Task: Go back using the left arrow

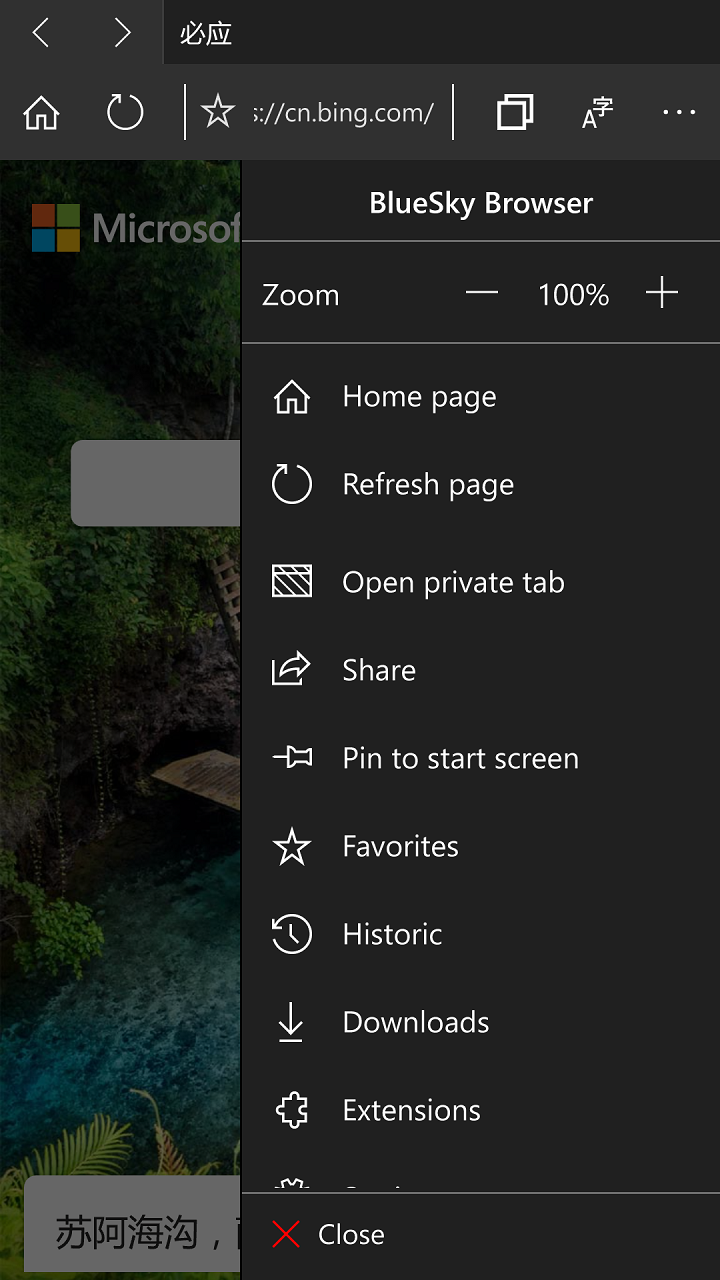Action: pos(41,33)
